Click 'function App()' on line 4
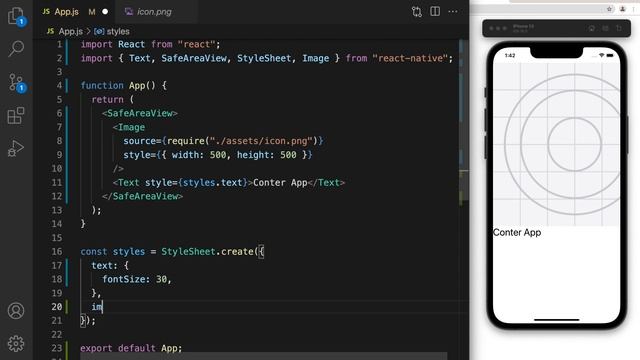640x360 pixels. pyautogui.click(x=118, y=85)
